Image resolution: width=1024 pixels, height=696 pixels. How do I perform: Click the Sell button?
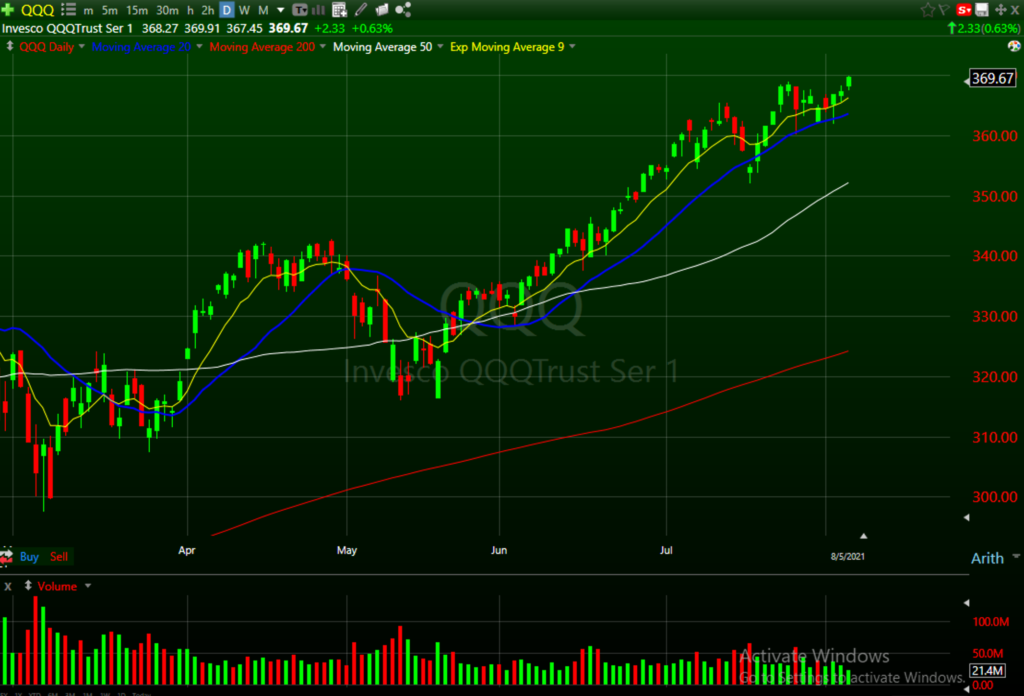pyautogui.click(x=60, y=556)
